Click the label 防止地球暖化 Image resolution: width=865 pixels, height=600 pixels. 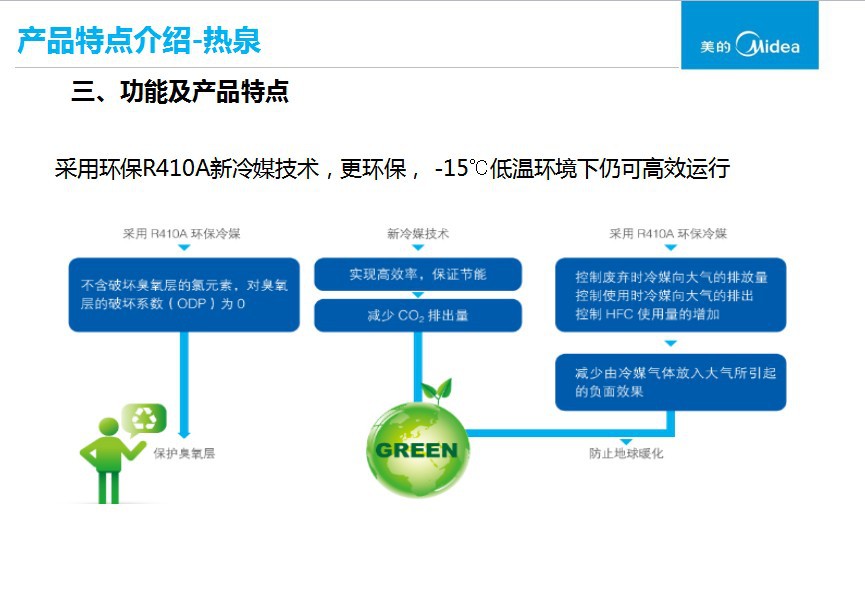tap(626, 453)
